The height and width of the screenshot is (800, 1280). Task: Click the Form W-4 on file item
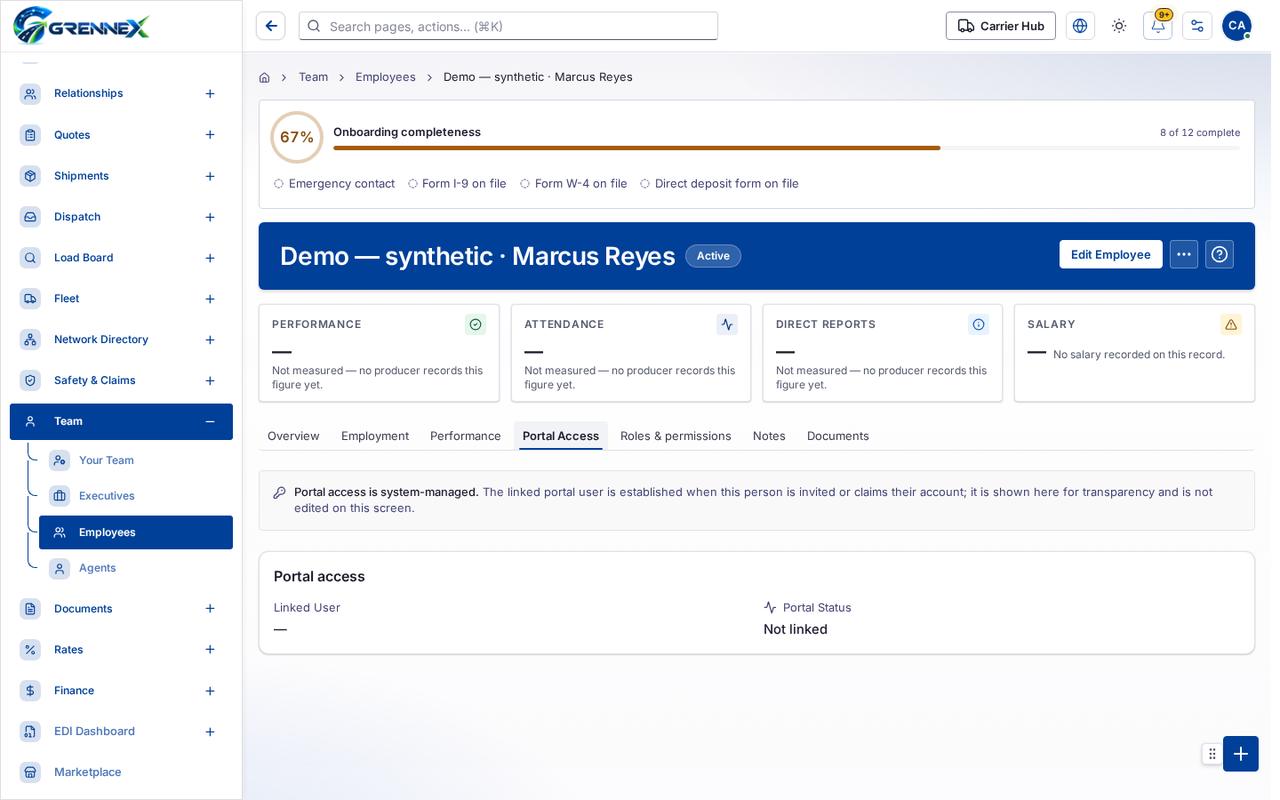coord(574,184)
